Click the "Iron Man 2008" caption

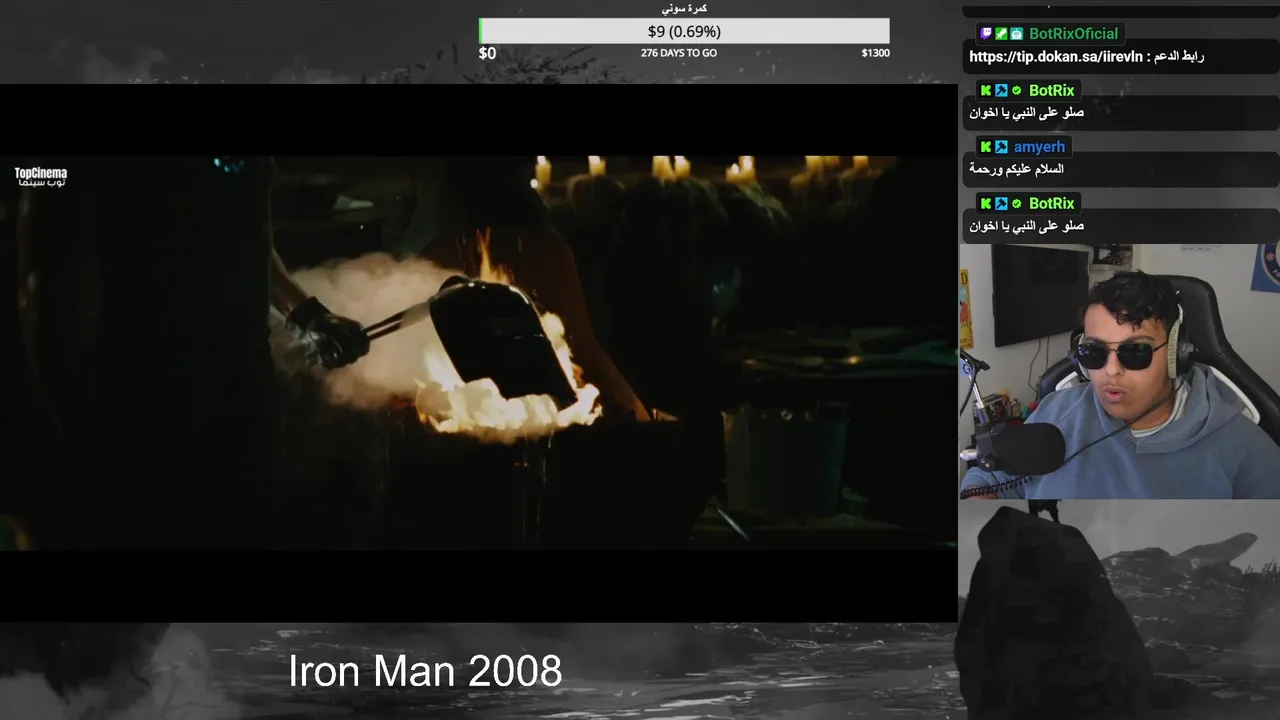tap(425, 671)
